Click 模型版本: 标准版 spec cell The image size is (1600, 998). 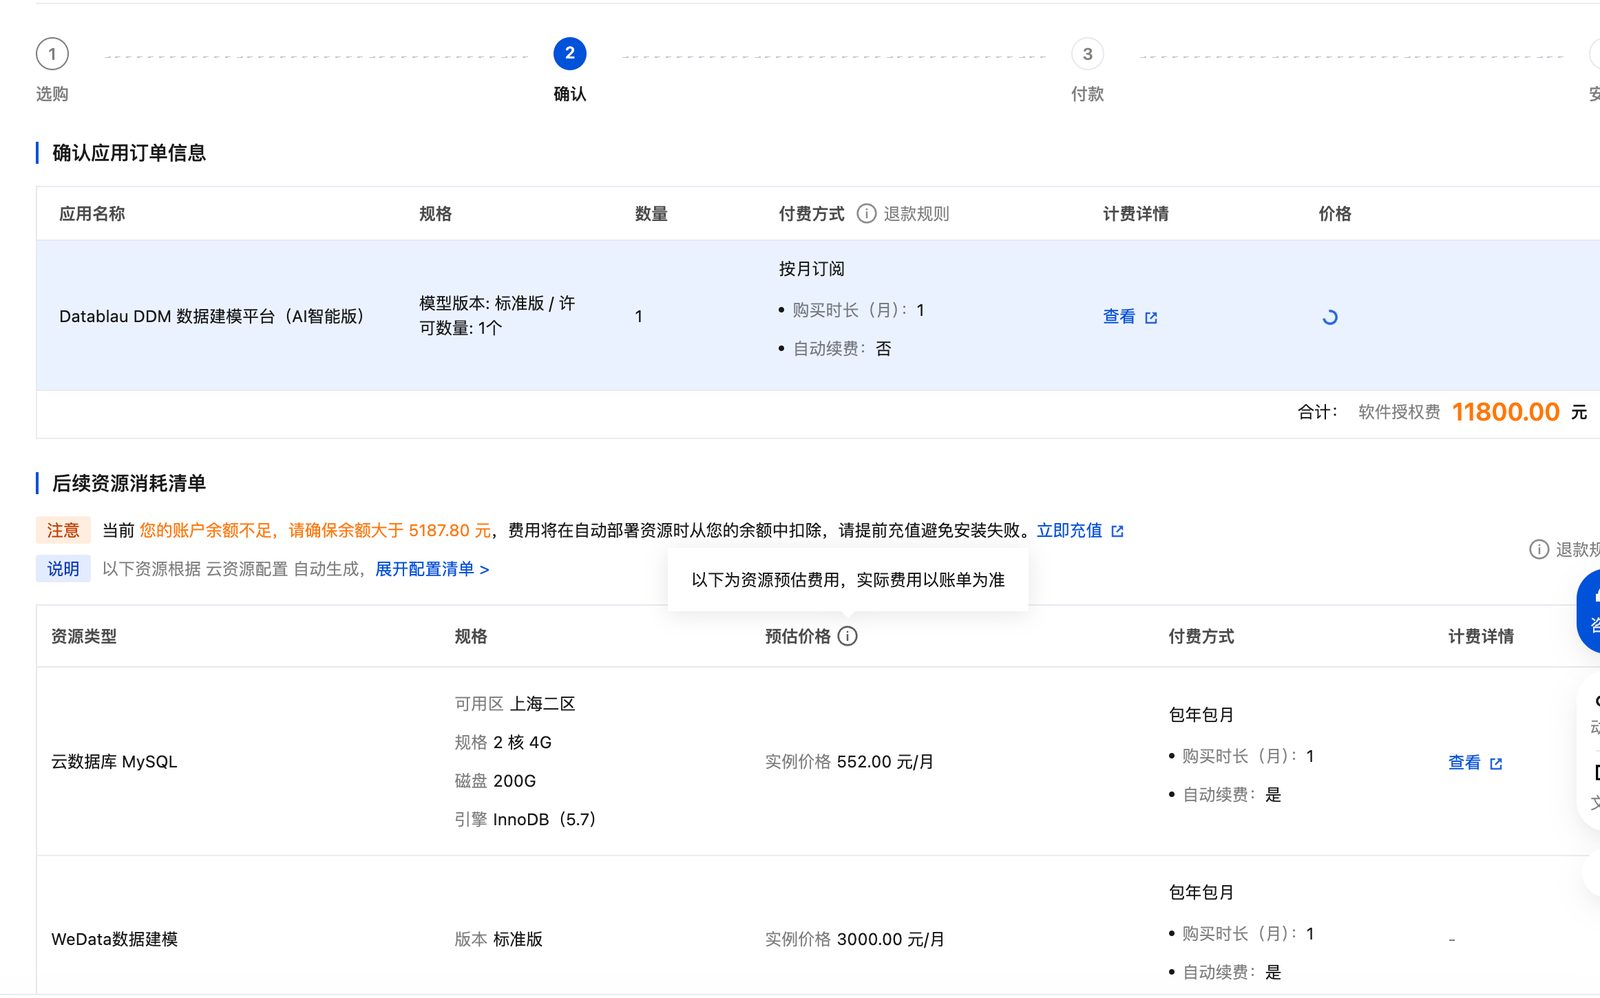pyautogui.click(x=497, y=316)
